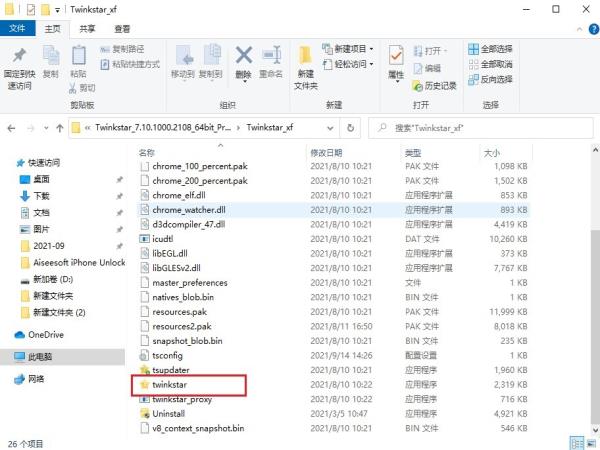This screenshot has width=600, height=450.
Task: Open the File tab
Action: [x=18, y=29]
